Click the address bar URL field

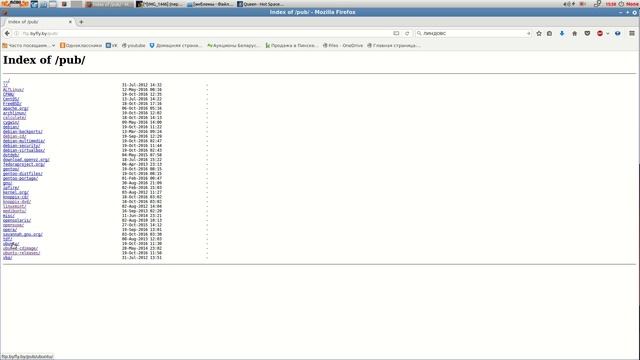coord(204,33)
